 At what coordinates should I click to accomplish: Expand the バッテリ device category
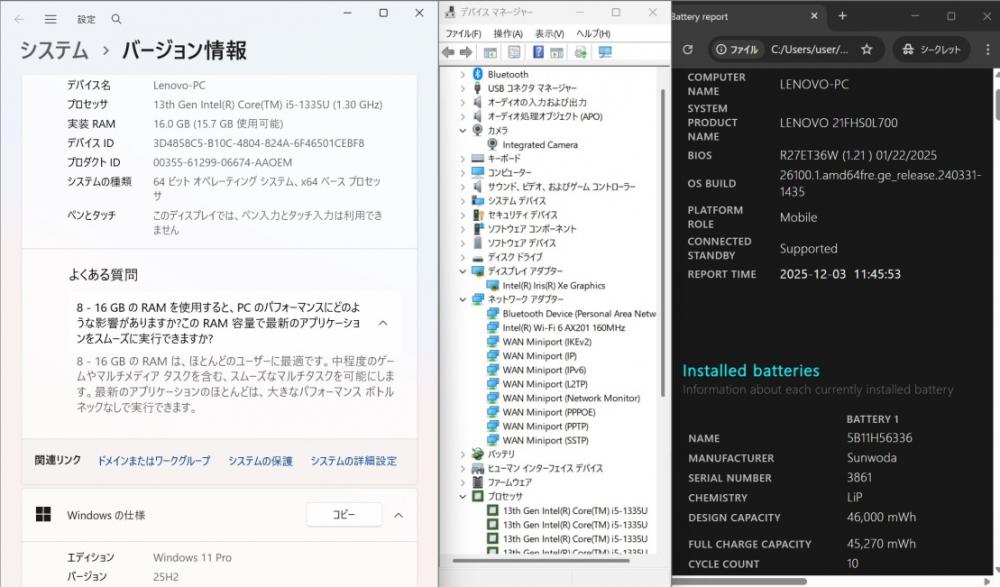[x=462, y=454]
